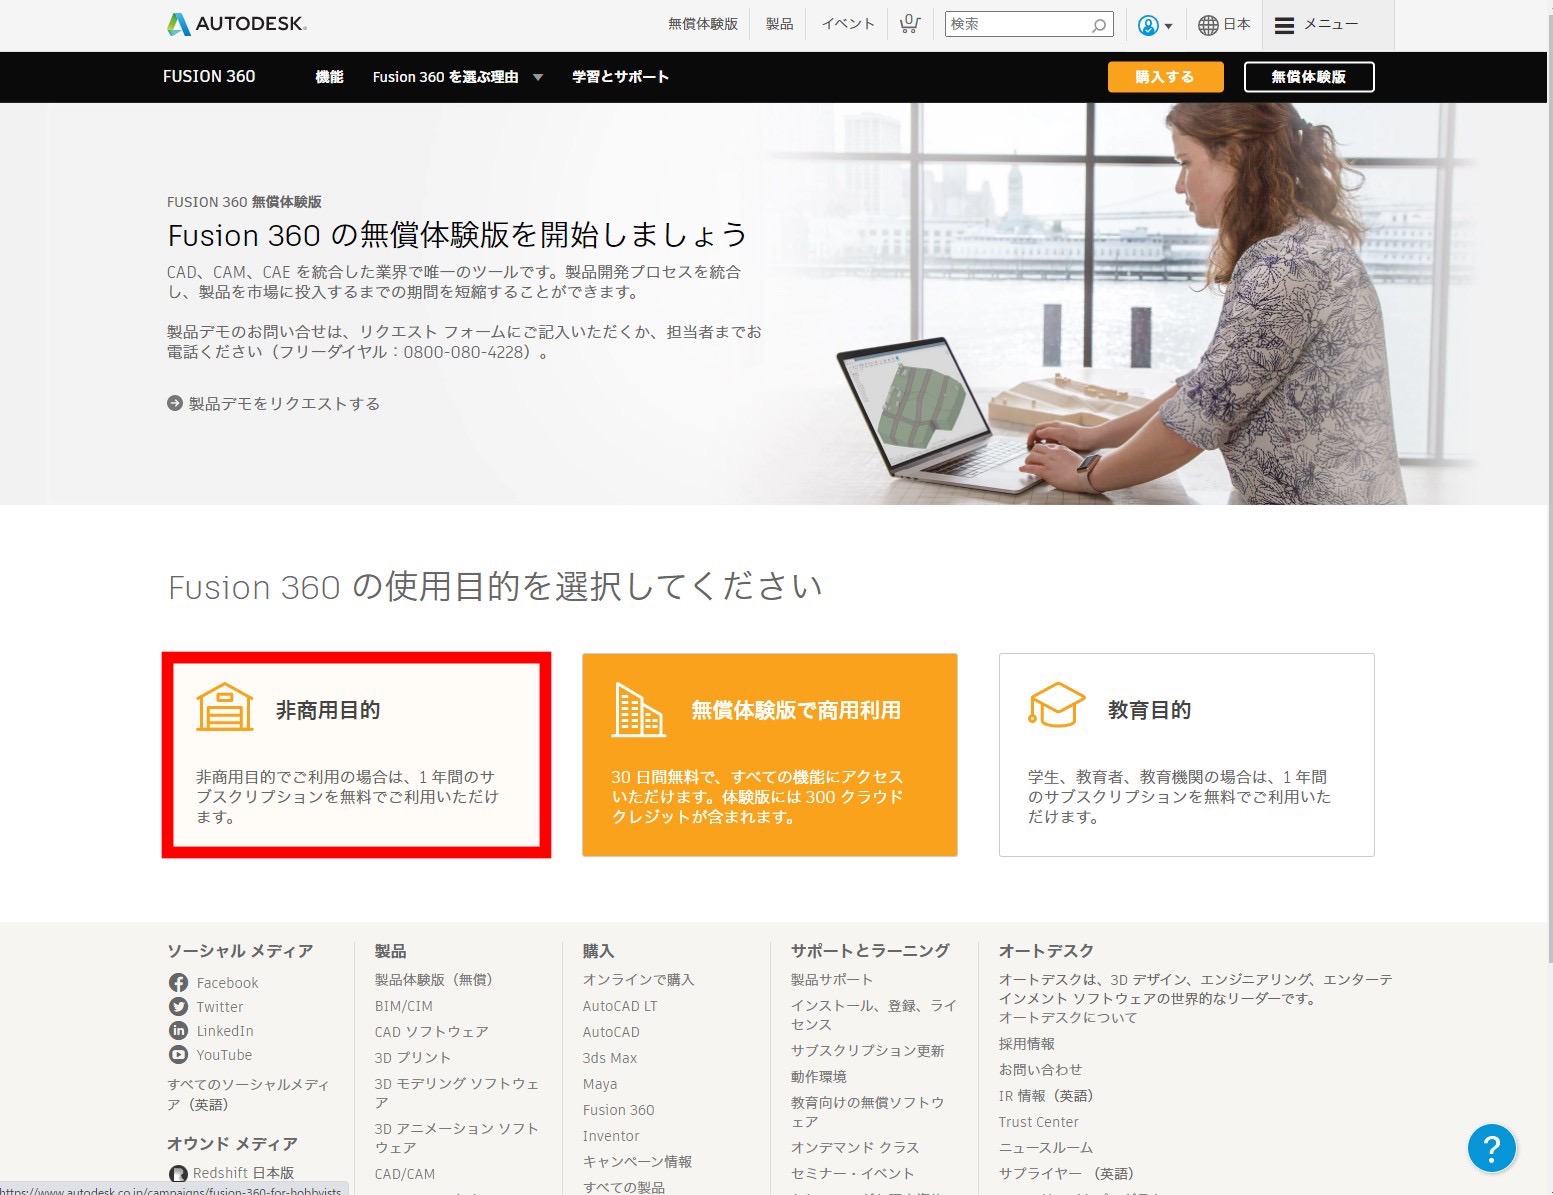Open AutoCAD LT footer link

620,1006
